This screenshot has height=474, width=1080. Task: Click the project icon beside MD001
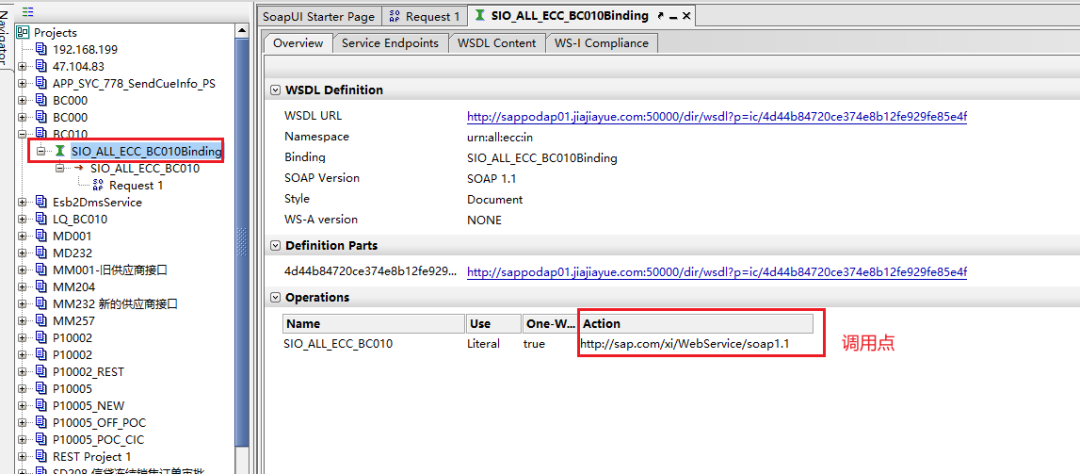coord(41,236)
